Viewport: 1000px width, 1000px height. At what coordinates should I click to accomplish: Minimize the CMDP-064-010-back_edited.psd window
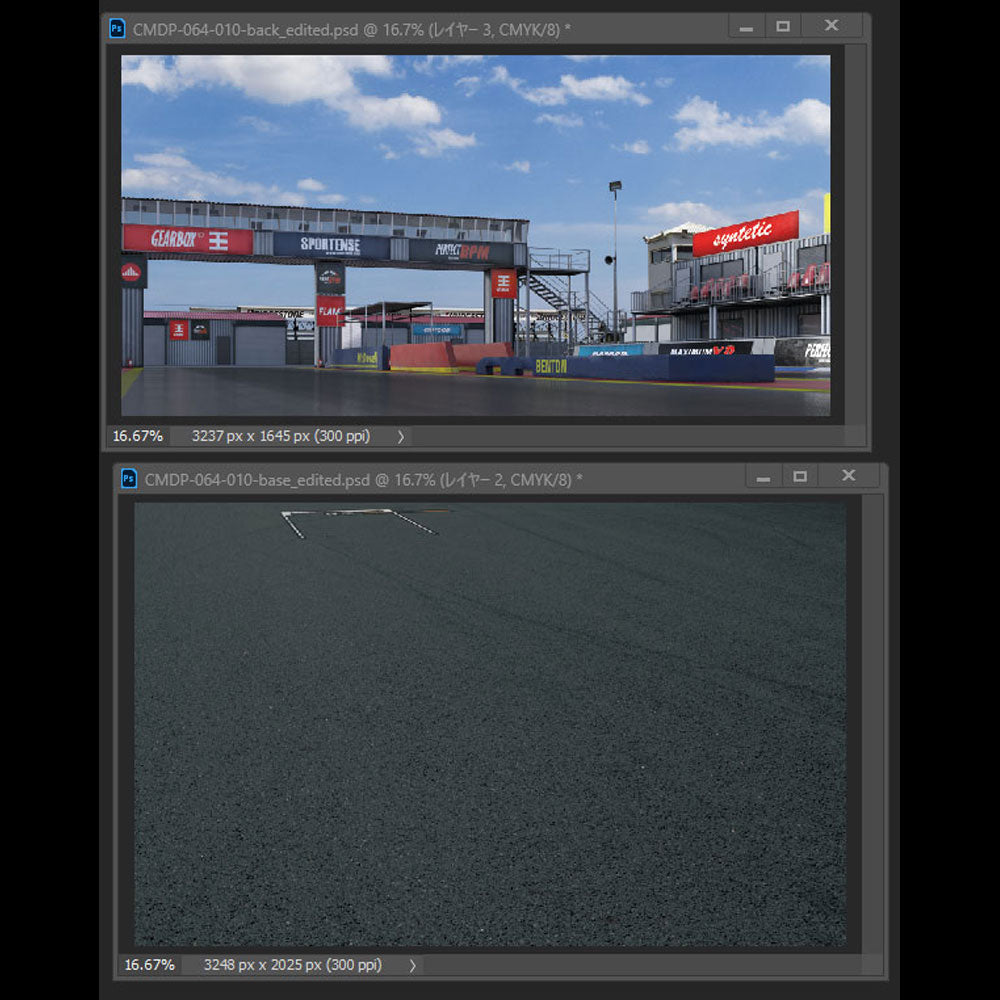point(746,27)
